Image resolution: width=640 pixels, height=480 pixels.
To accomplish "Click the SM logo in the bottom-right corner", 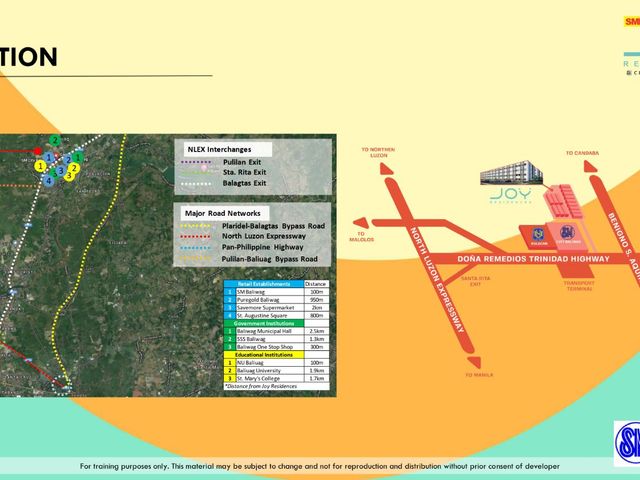I will tap(627, 443).
